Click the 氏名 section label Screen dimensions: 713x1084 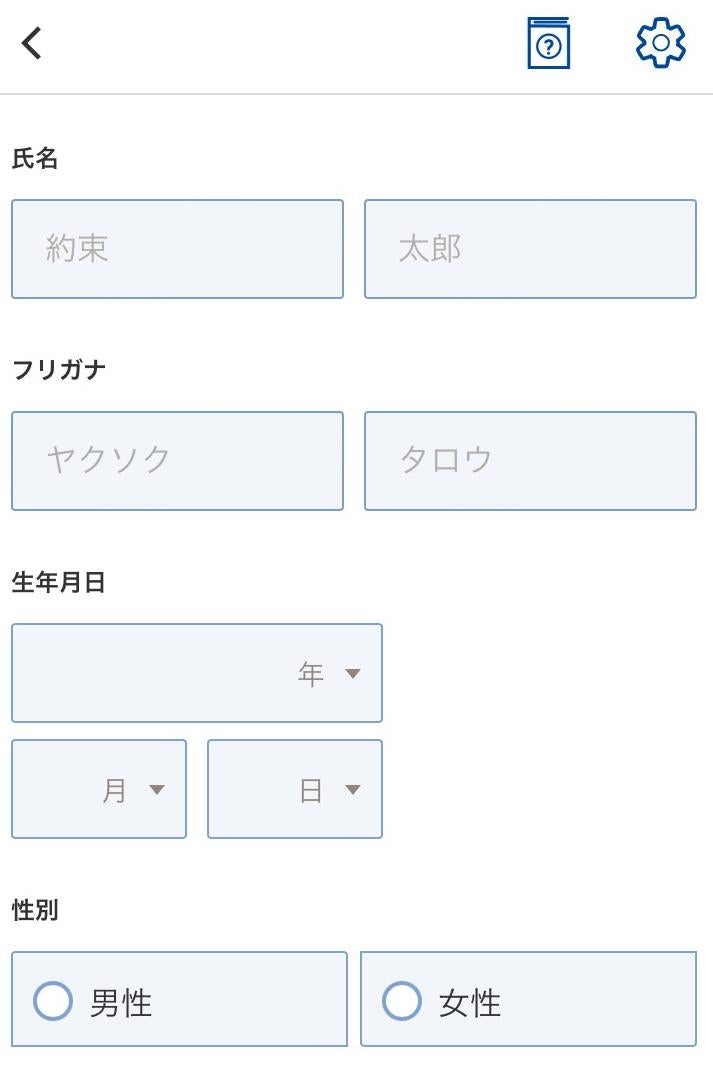(x=35, y=158)
